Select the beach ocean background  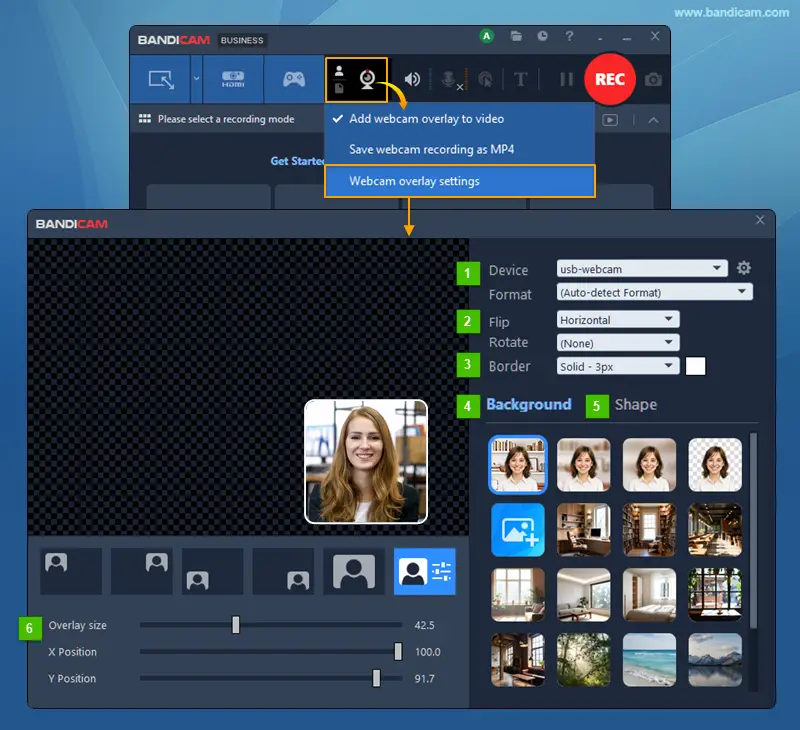coord(649,660)
